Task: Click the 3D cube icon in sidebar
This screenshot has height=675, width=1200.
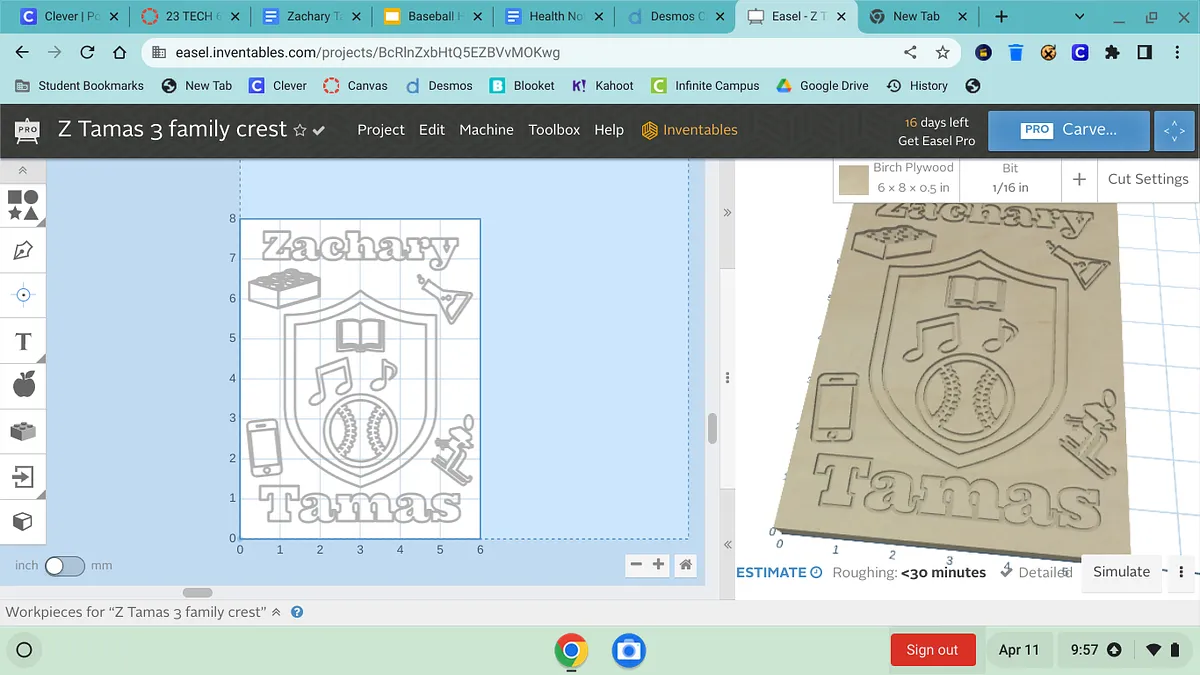Action: point(23,521)
